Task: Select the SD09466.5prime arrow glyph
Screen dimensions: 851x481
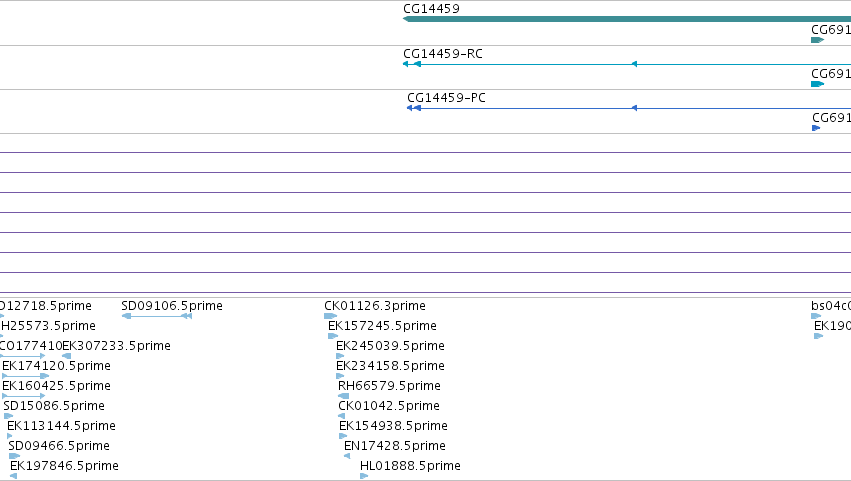Action: click(14, 456)
